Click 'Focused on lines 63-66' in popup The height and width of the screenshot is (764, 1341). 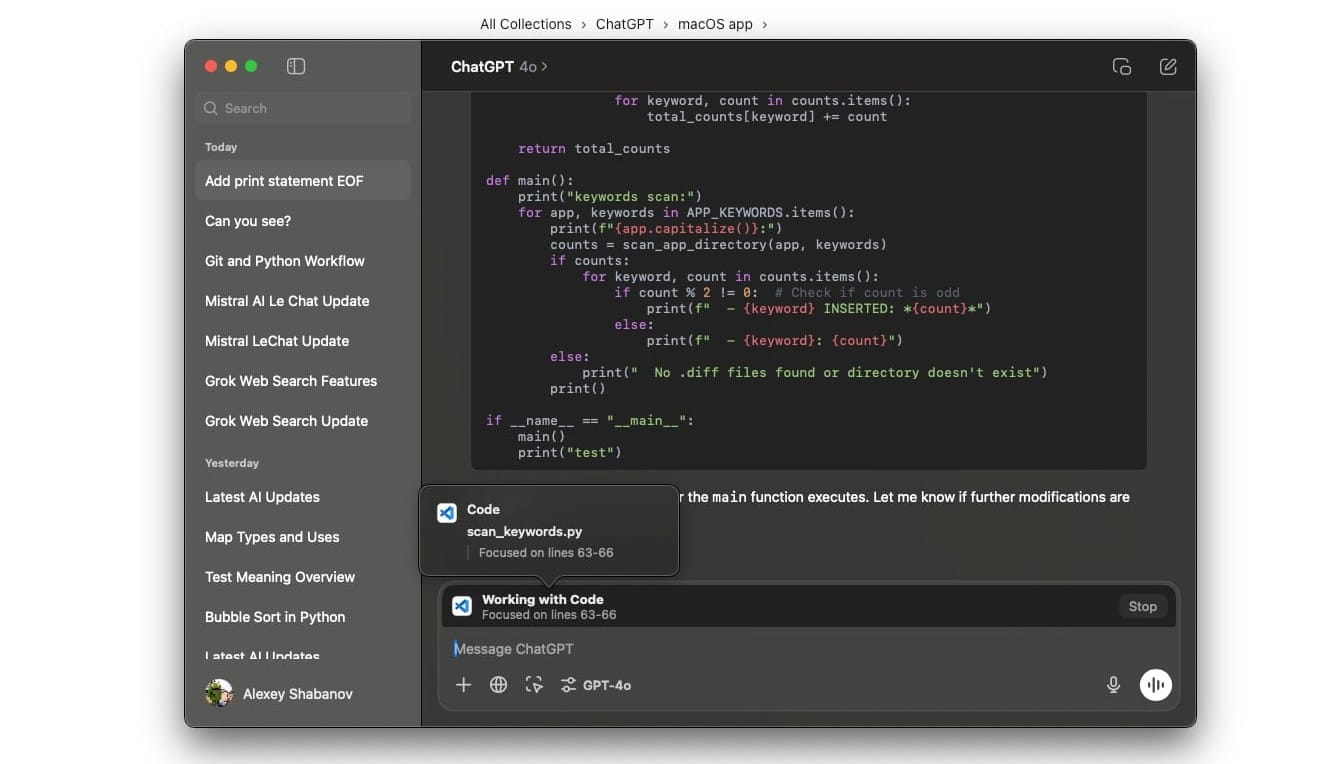pos(546,552)
